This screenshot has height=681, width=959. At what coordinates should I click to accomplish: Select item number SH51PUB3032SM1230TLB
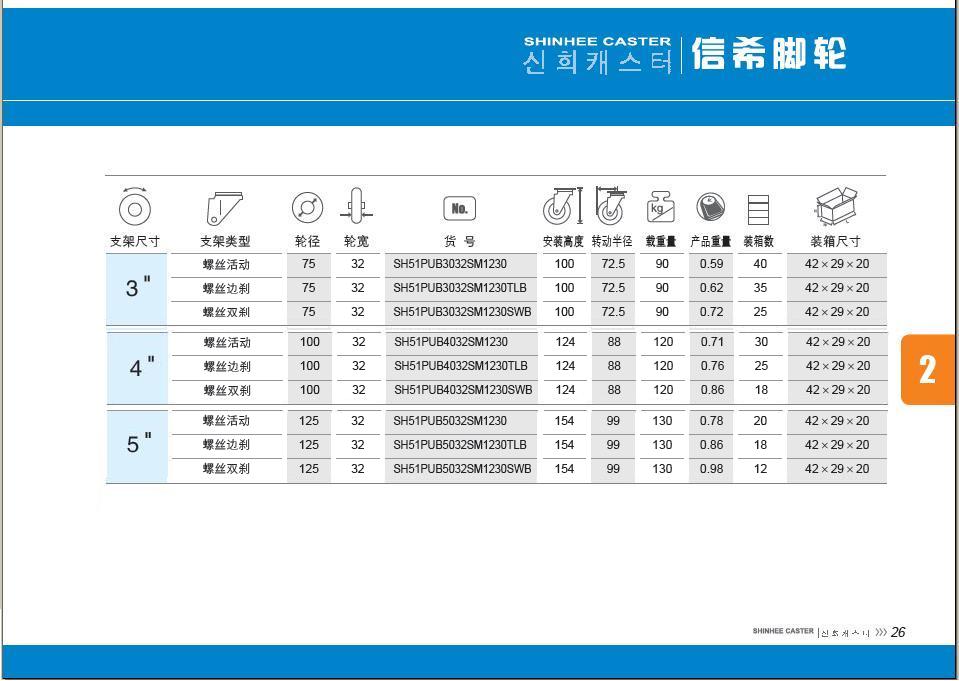click(x=460, y=288)
